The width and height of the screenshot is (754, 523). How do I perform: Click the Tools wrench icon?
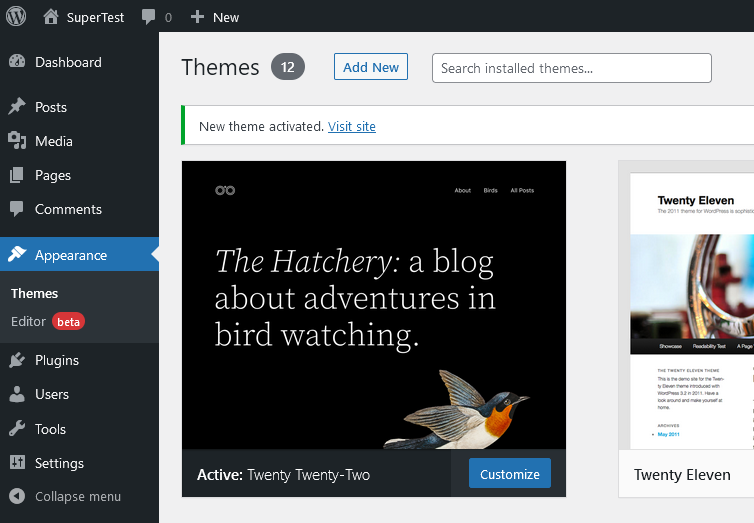(x=17, y=429)
